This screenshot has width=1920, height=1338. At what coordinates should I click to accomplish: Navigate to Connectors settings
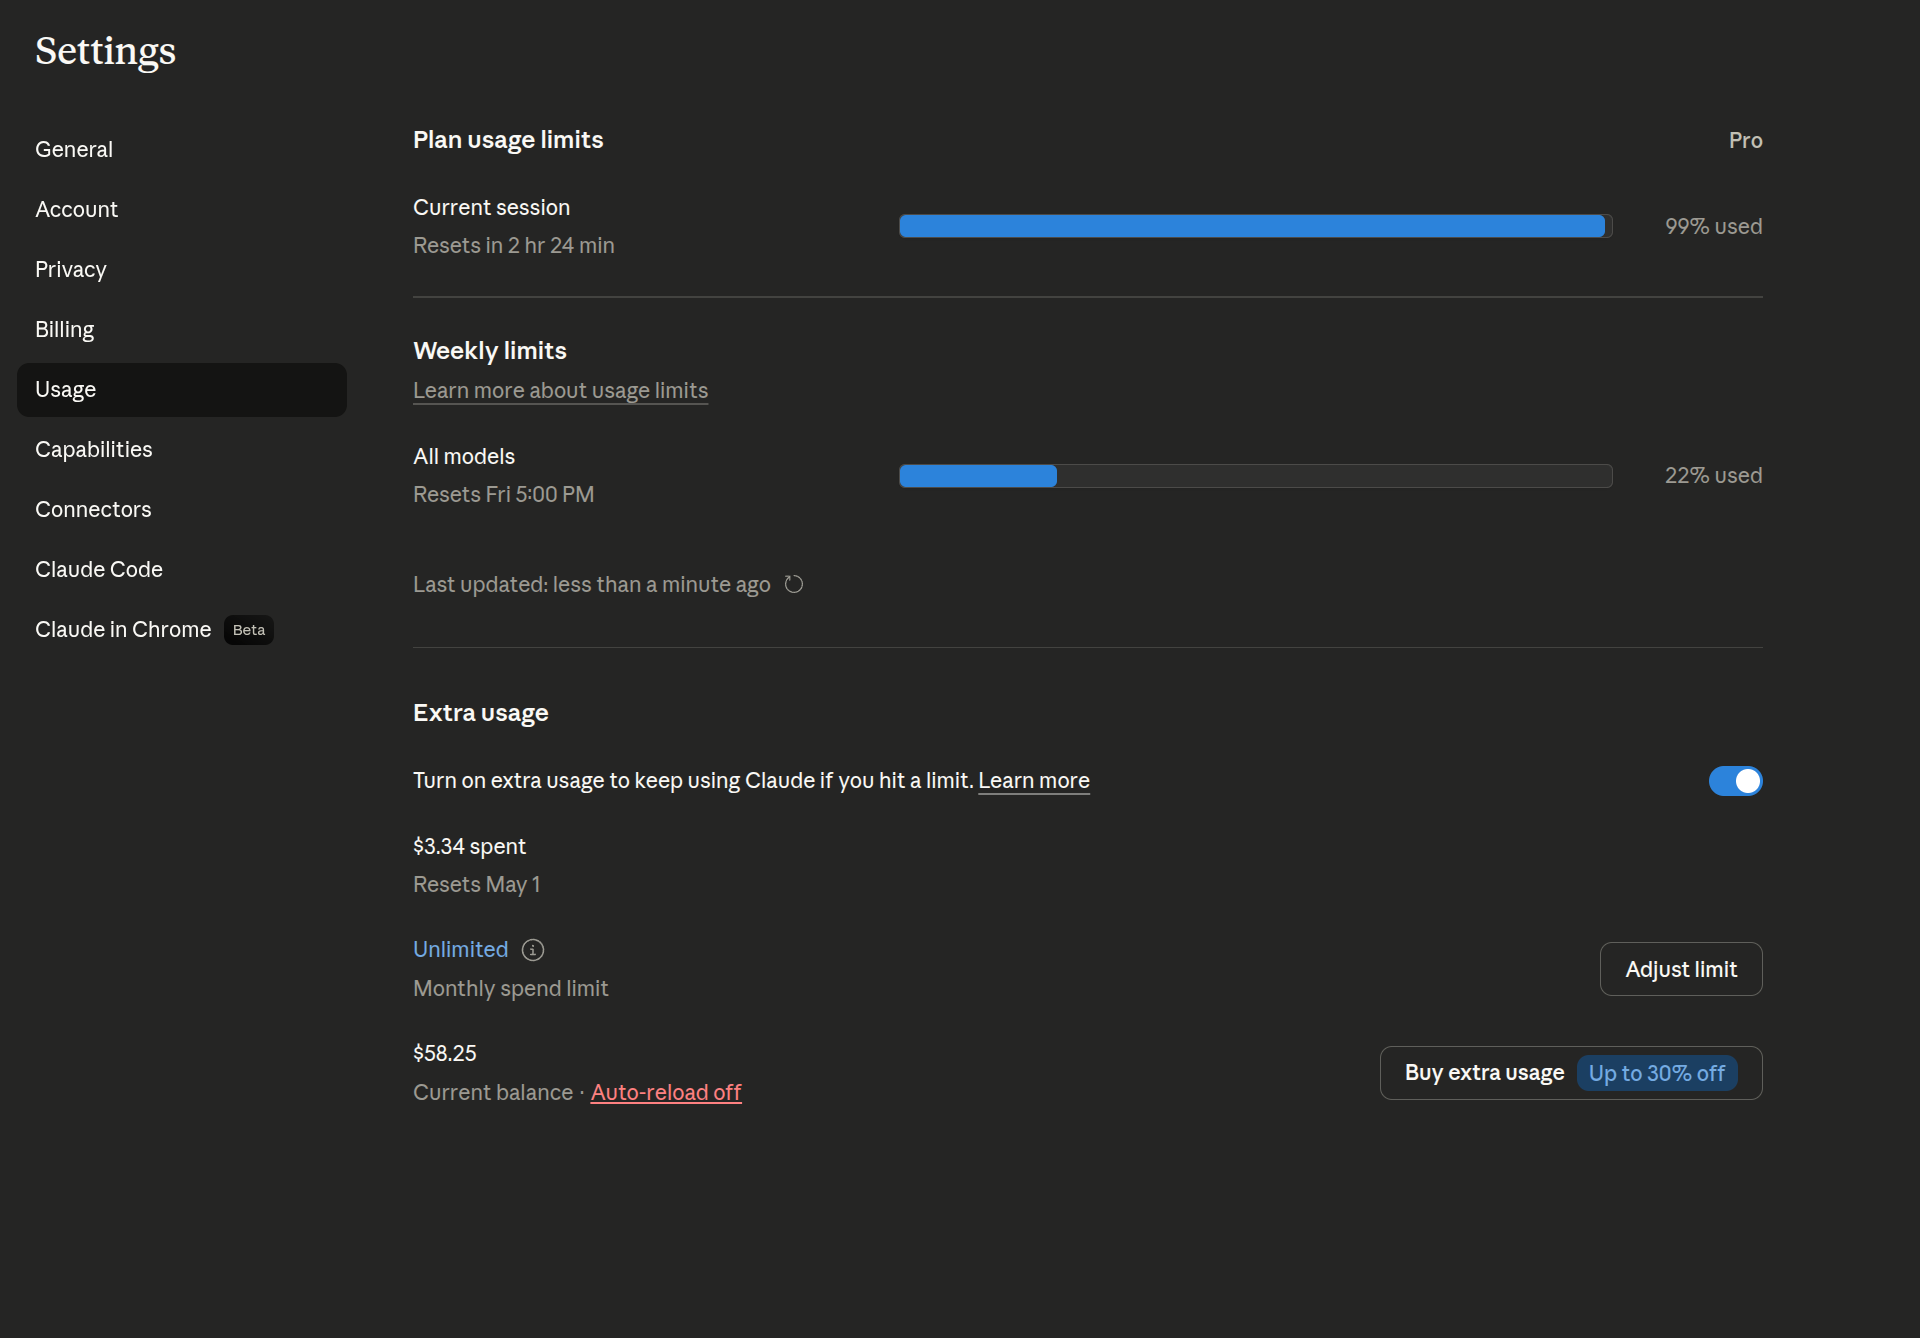[x=93, y=509]
